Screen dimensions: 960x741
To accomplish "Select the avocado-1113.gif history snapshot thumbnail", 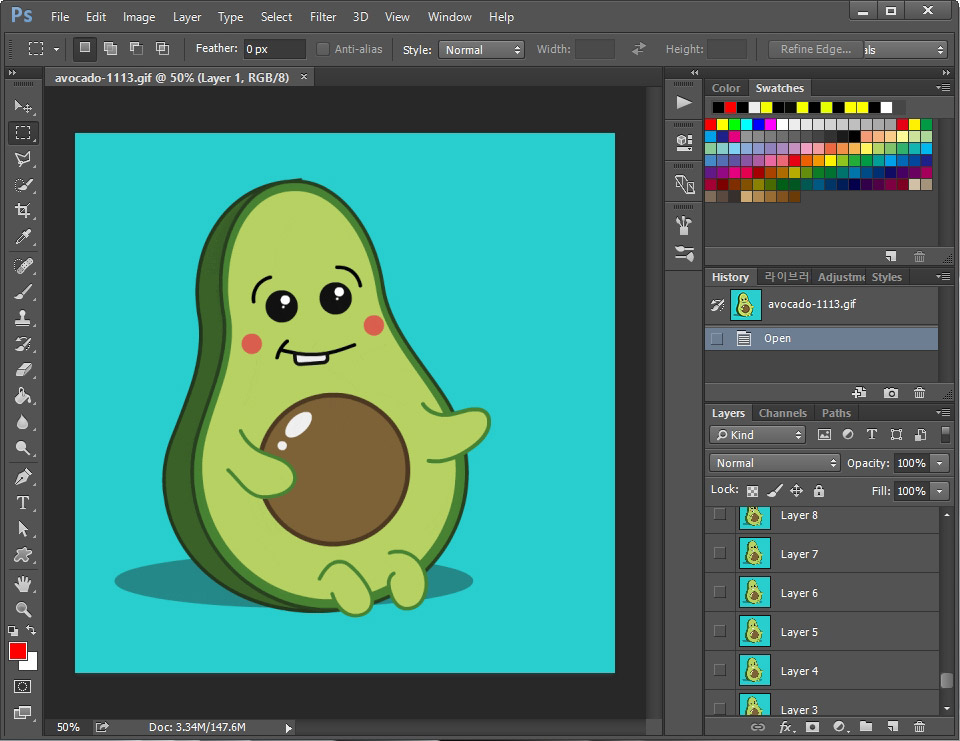I will tap(746, 304).
